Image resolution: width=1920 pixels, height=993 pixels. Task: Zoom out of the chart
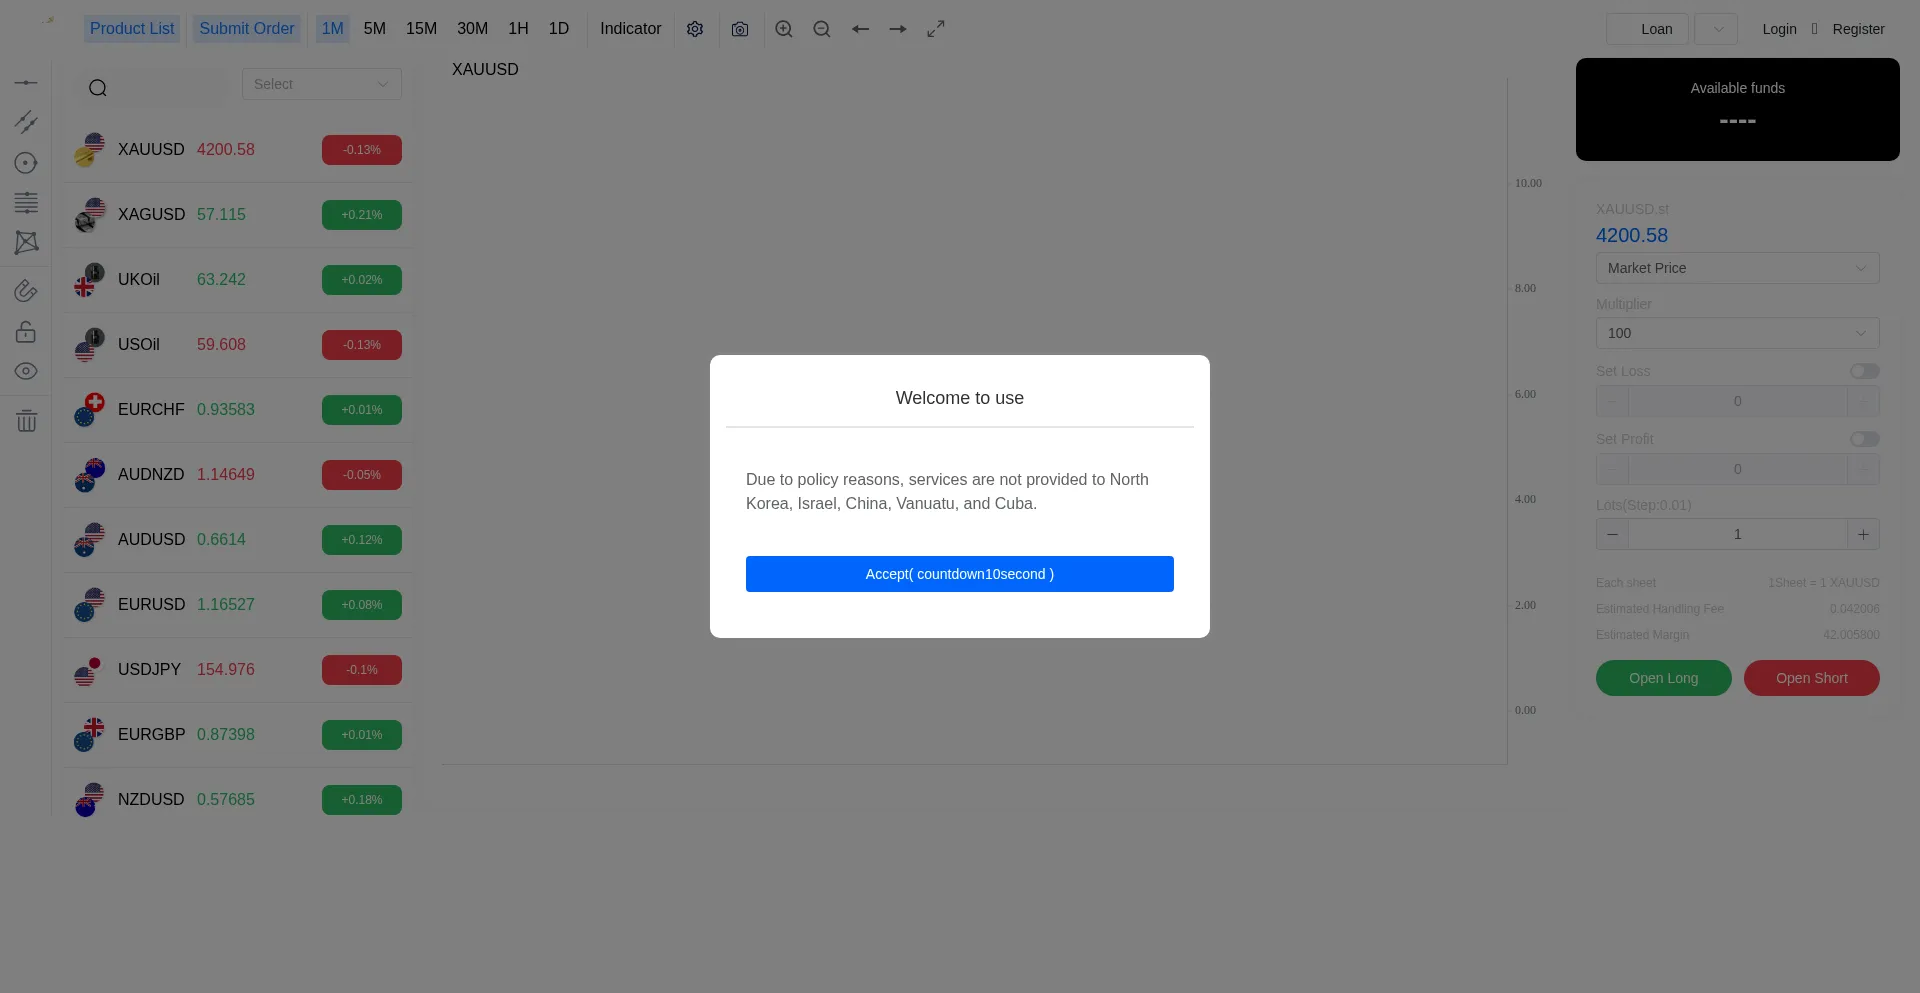pos(822,29)
